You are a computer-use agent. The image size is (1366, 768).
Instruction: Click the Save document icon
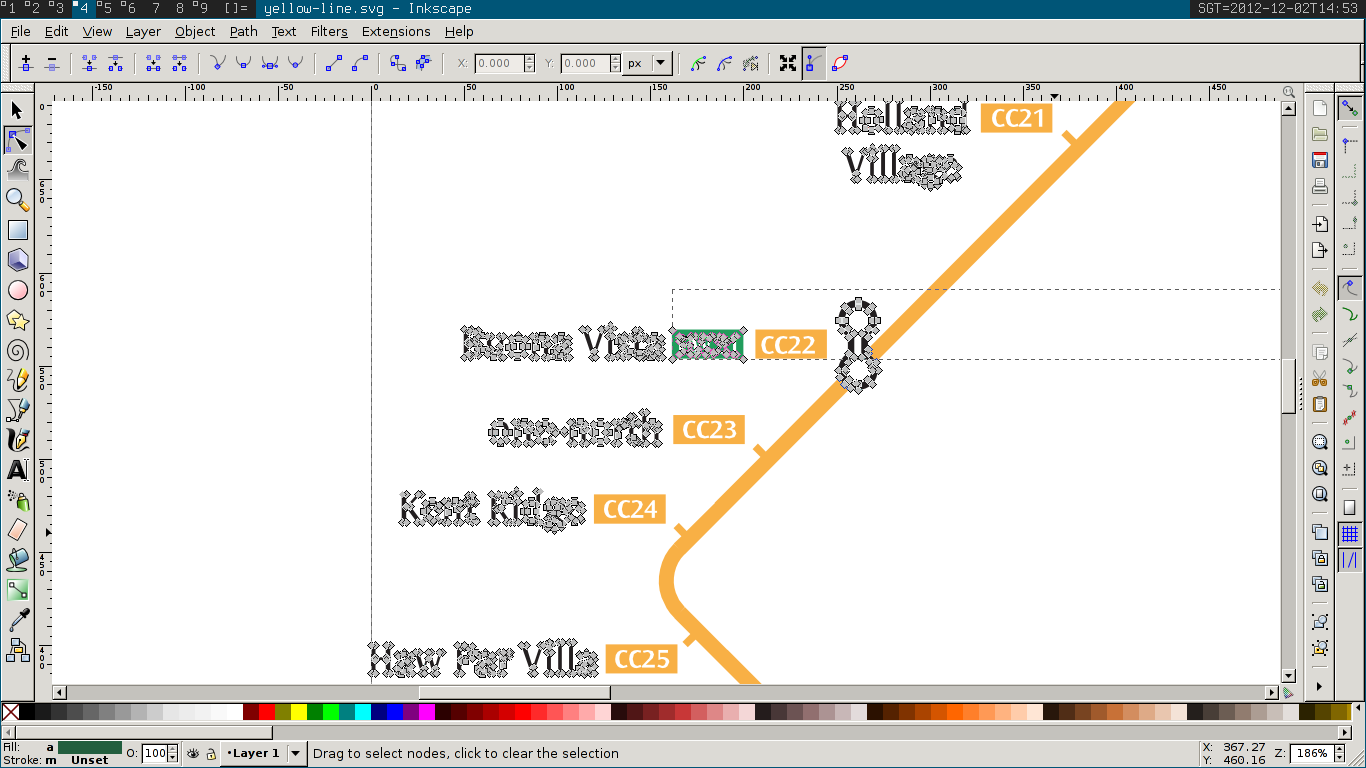tap(1319, 160)
